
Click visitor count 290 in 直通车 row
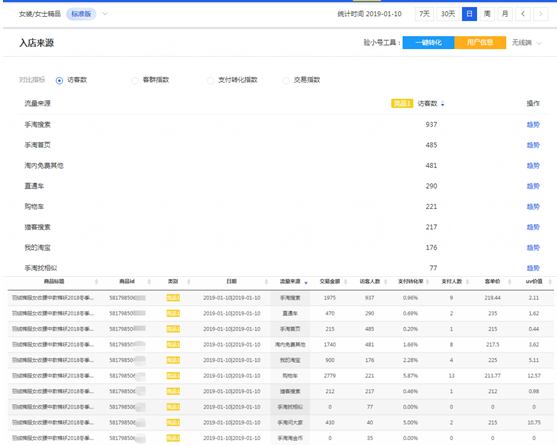coord(431,186)
